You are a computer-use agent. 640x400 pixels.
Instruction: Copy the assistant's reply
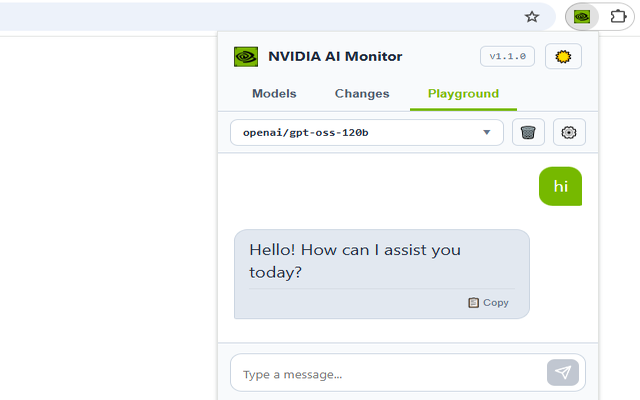(489, 302)
